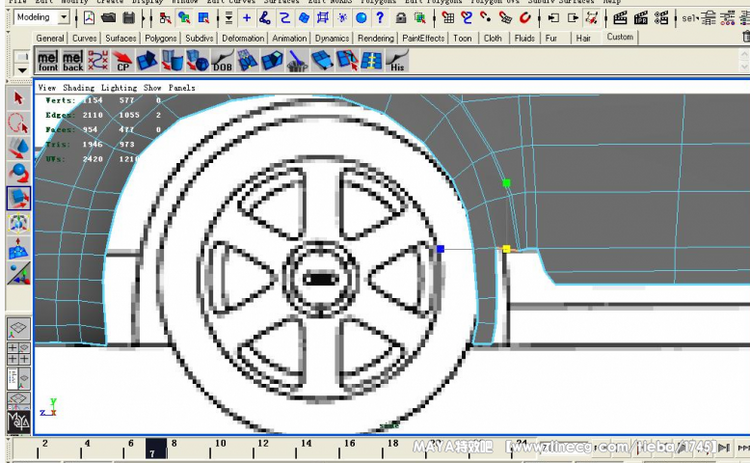The height and width of the screenshot is (463, 750).
Task: Toggle Select by Component Type mode
Action: tap(204, 18)
